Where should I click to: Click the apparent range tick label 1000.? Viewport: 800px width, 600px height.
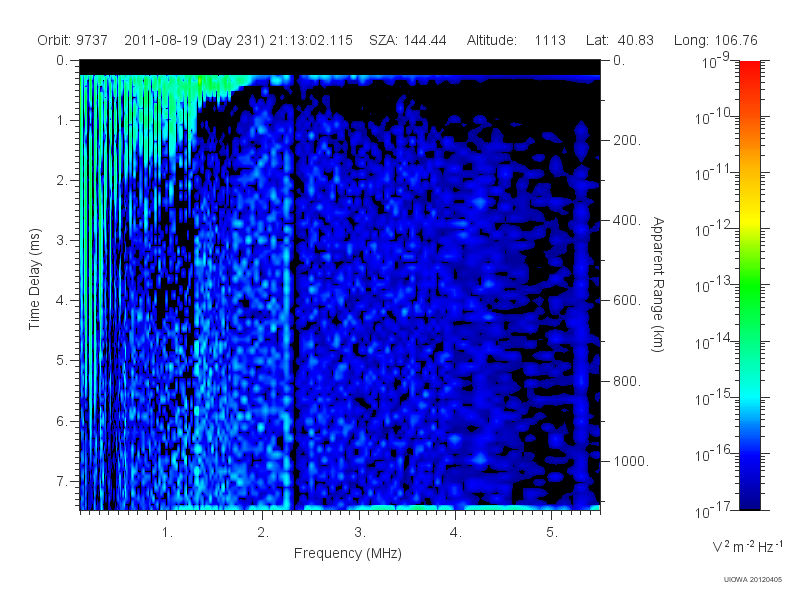(x=631, y=461)
